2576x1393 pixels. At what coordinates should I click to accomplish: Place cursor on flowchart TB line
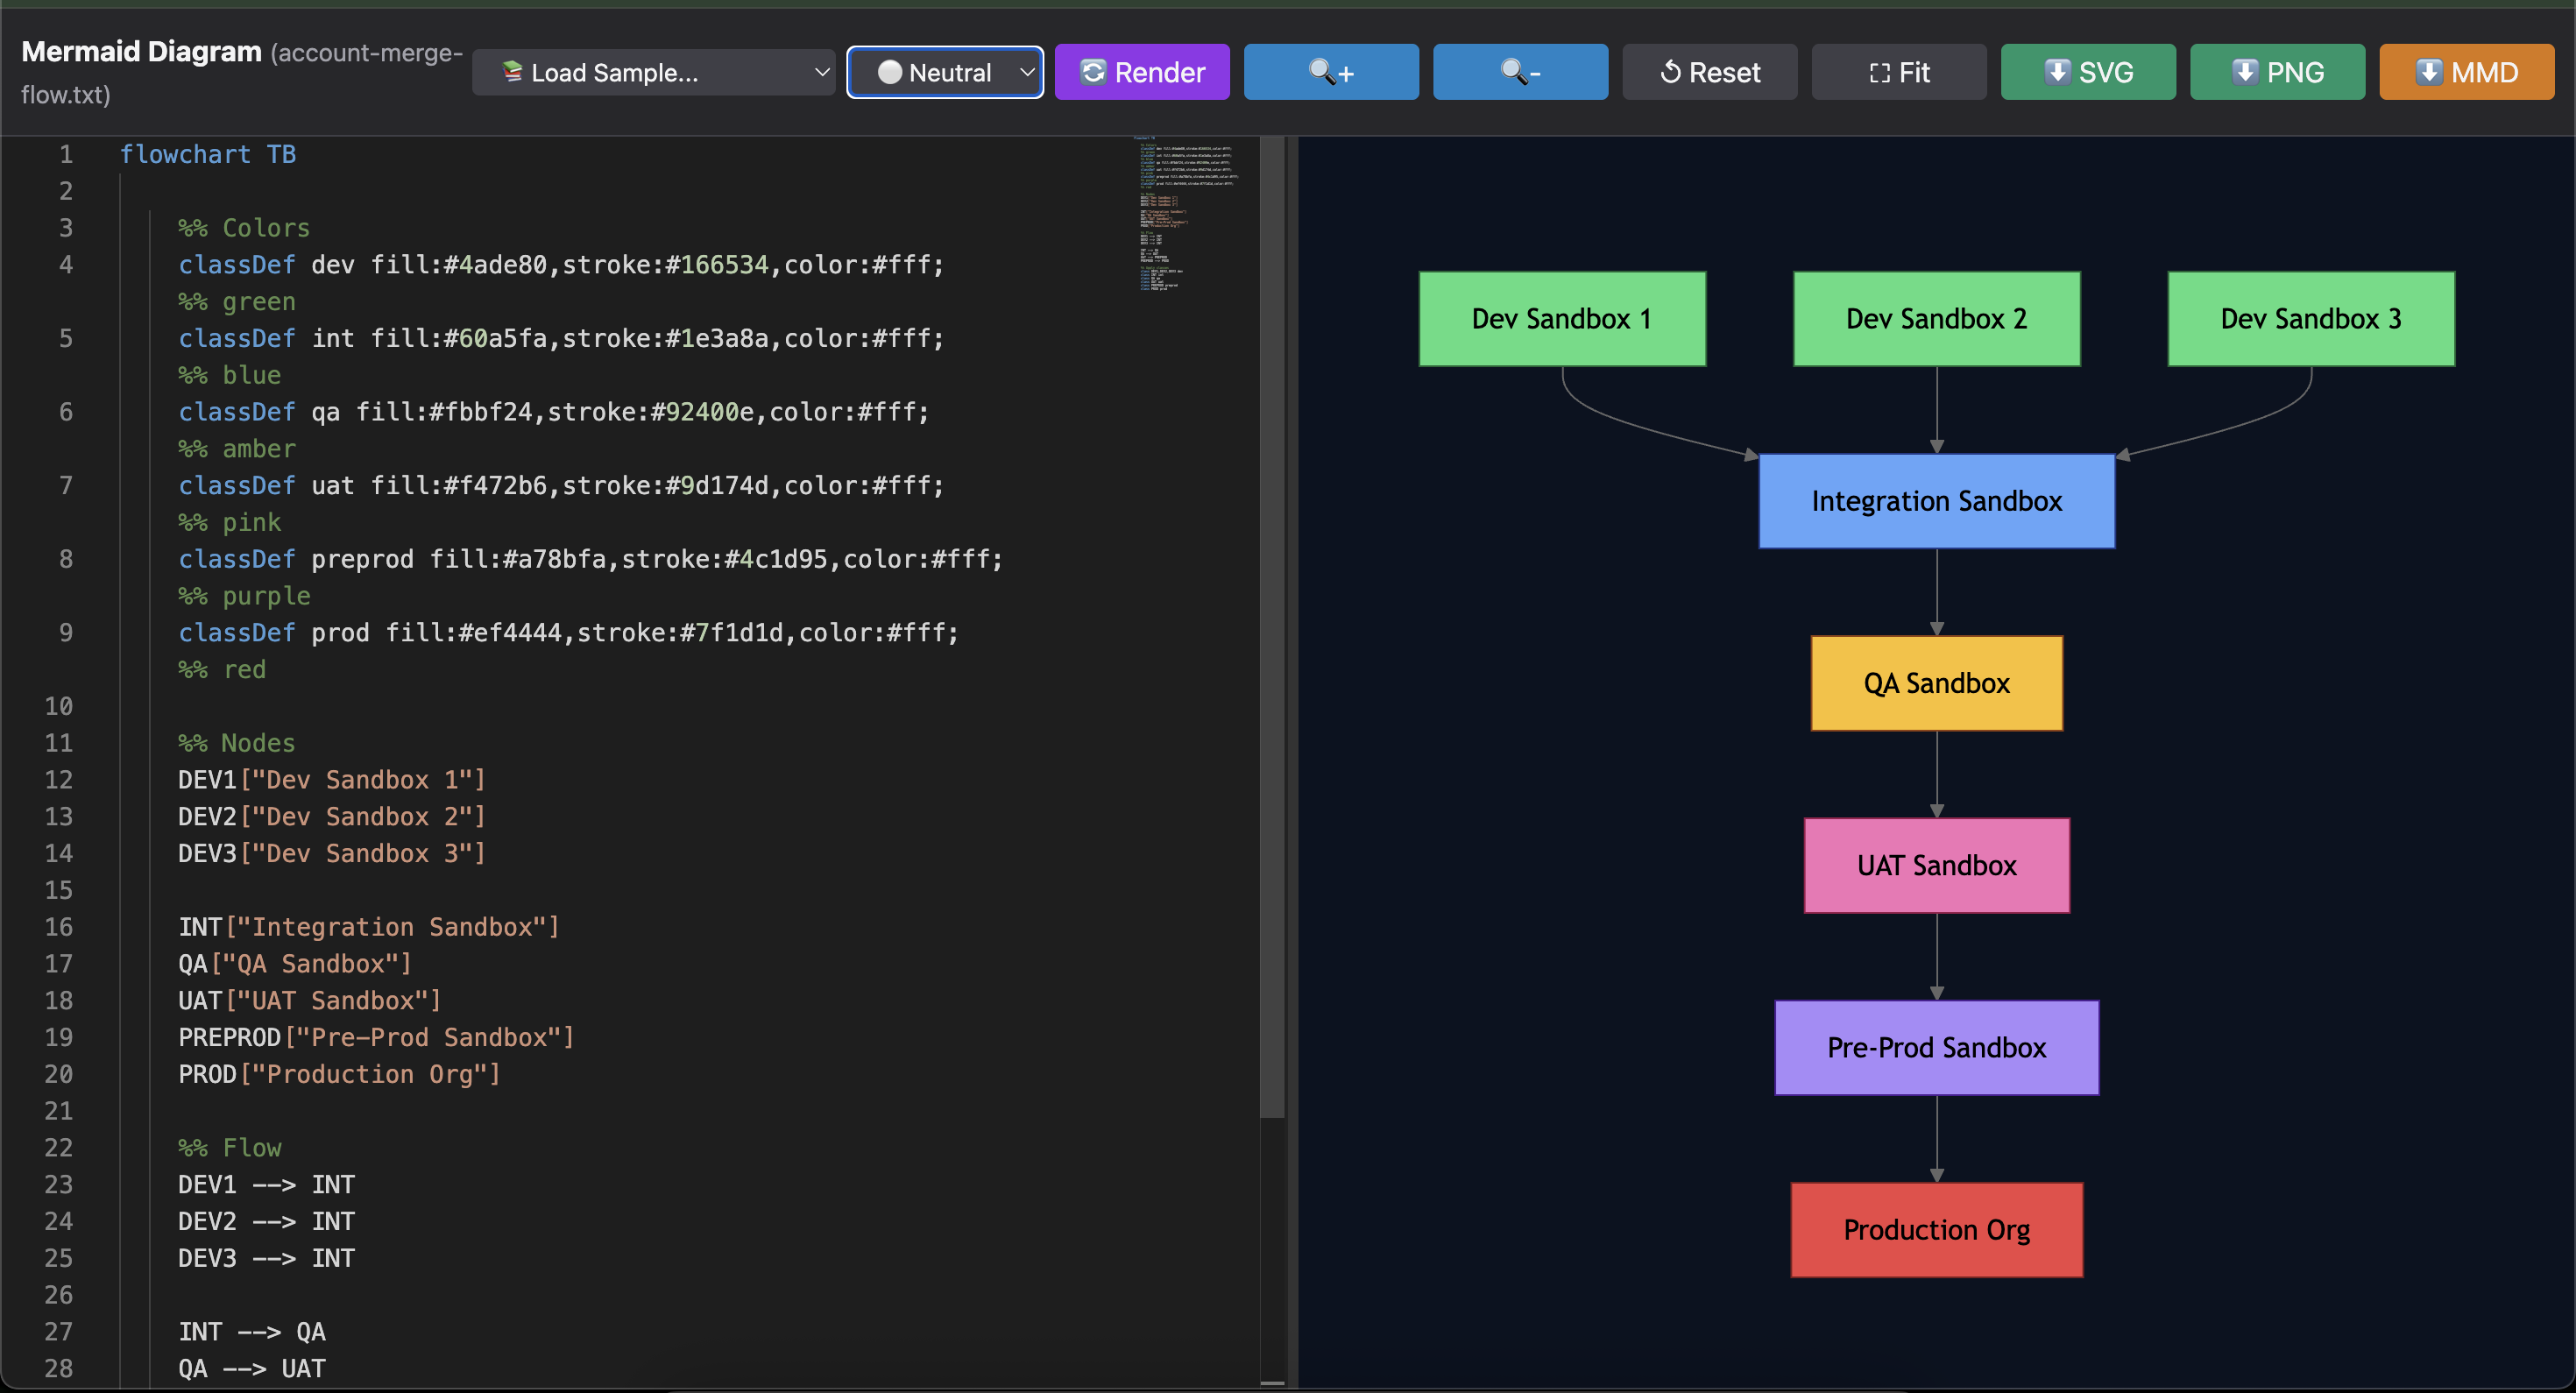click(207, 154)
